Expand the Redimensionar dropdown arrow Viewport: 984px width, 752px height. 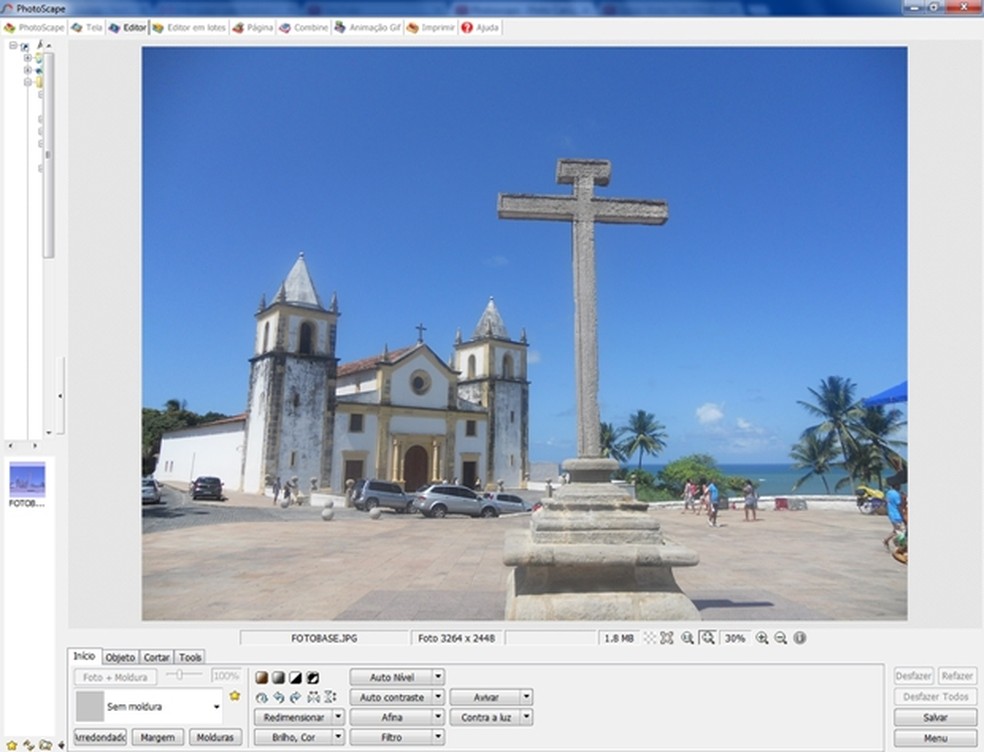(338, 717)
